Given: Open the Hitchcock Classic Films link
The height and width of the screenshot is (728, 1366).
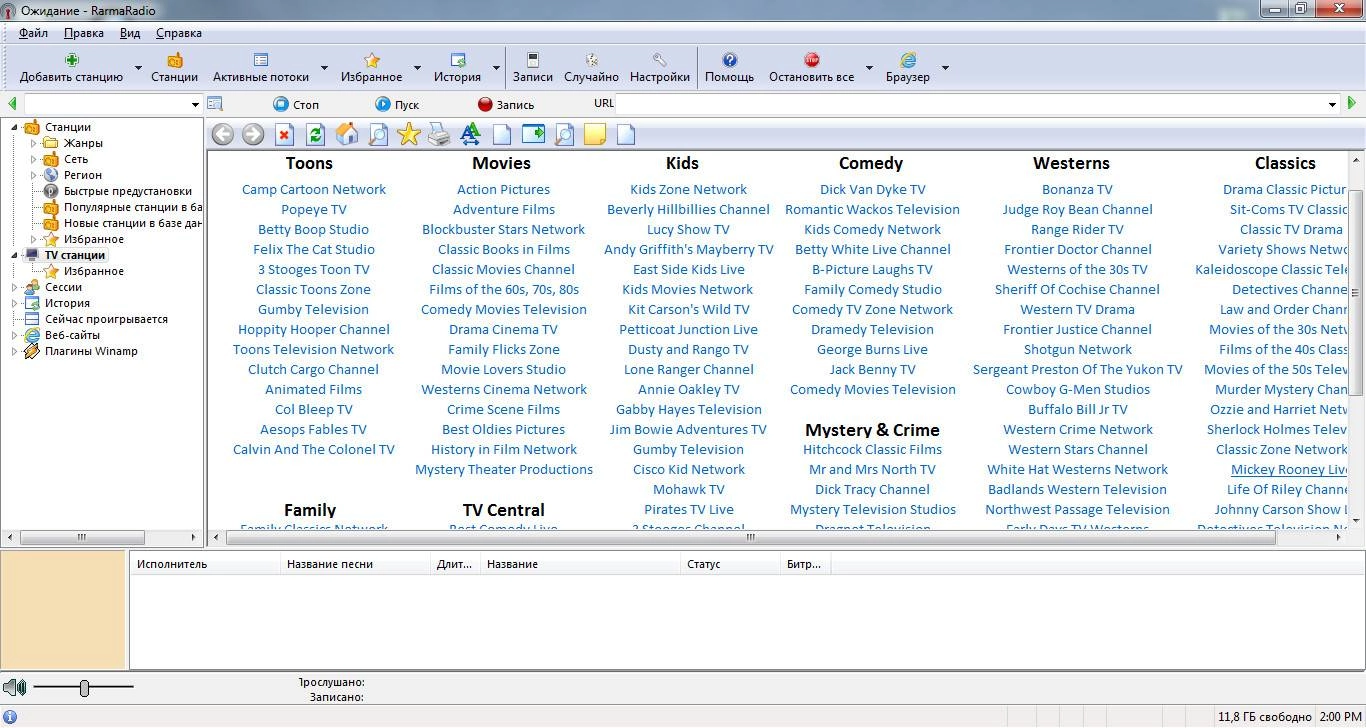Looking at the screenshot, I should tap(872, 449).
